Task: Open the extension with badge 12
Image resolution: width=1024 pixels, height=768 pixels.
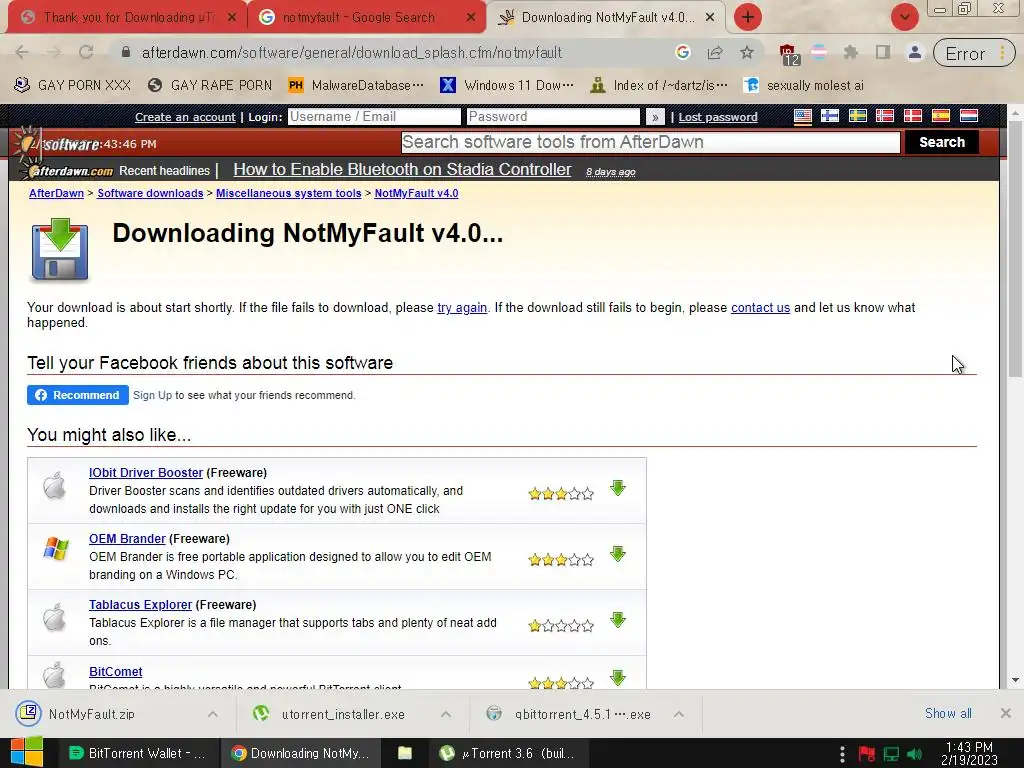Action: click(788, 54)
